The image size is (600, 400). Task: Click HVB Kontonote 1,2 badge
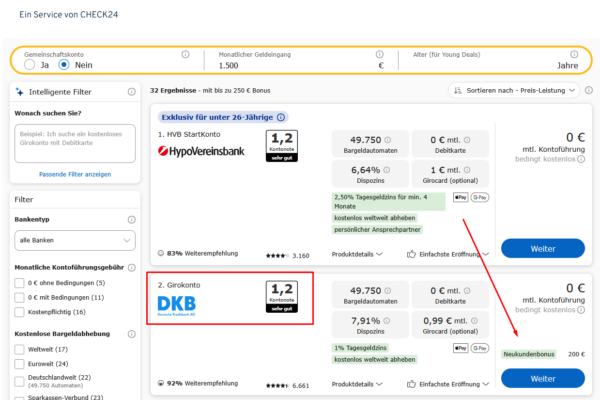282,146
